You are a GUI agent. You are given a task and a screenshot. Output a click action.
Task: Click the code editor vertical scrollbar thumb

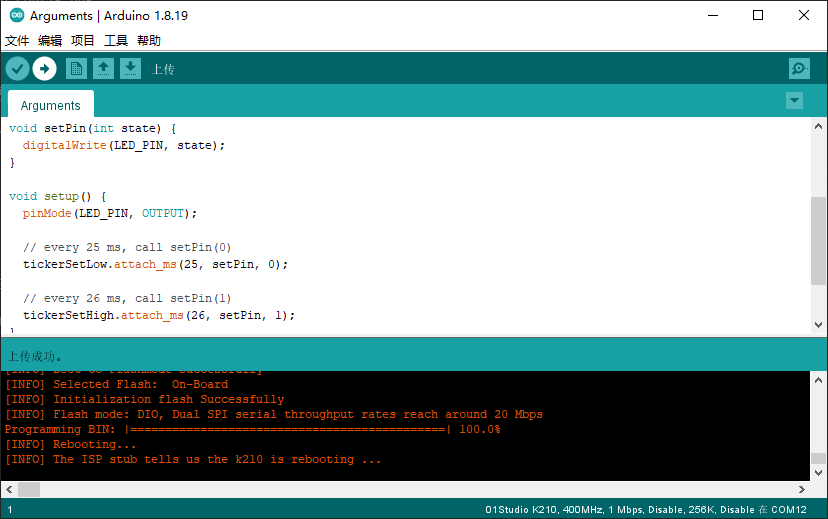(818, 241)
